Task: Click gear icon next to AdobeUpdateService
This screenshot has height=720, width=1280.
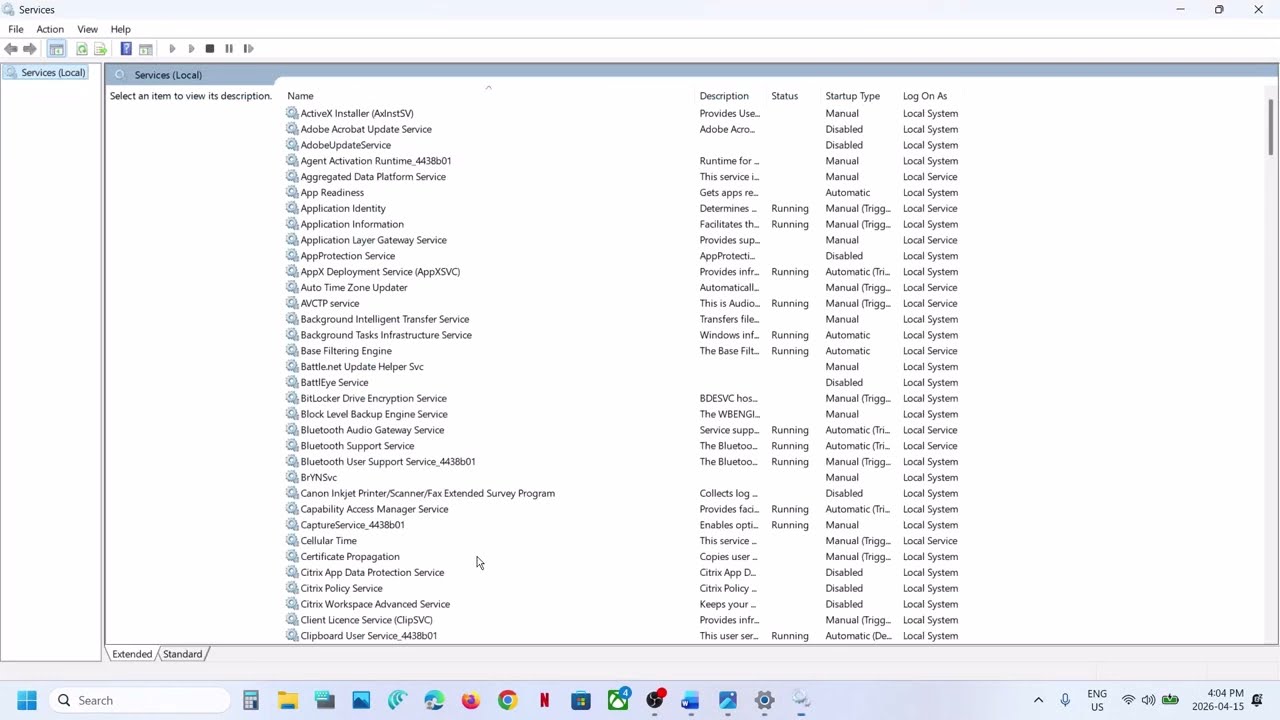Action: pyautogui.click(x=292, y=145)
